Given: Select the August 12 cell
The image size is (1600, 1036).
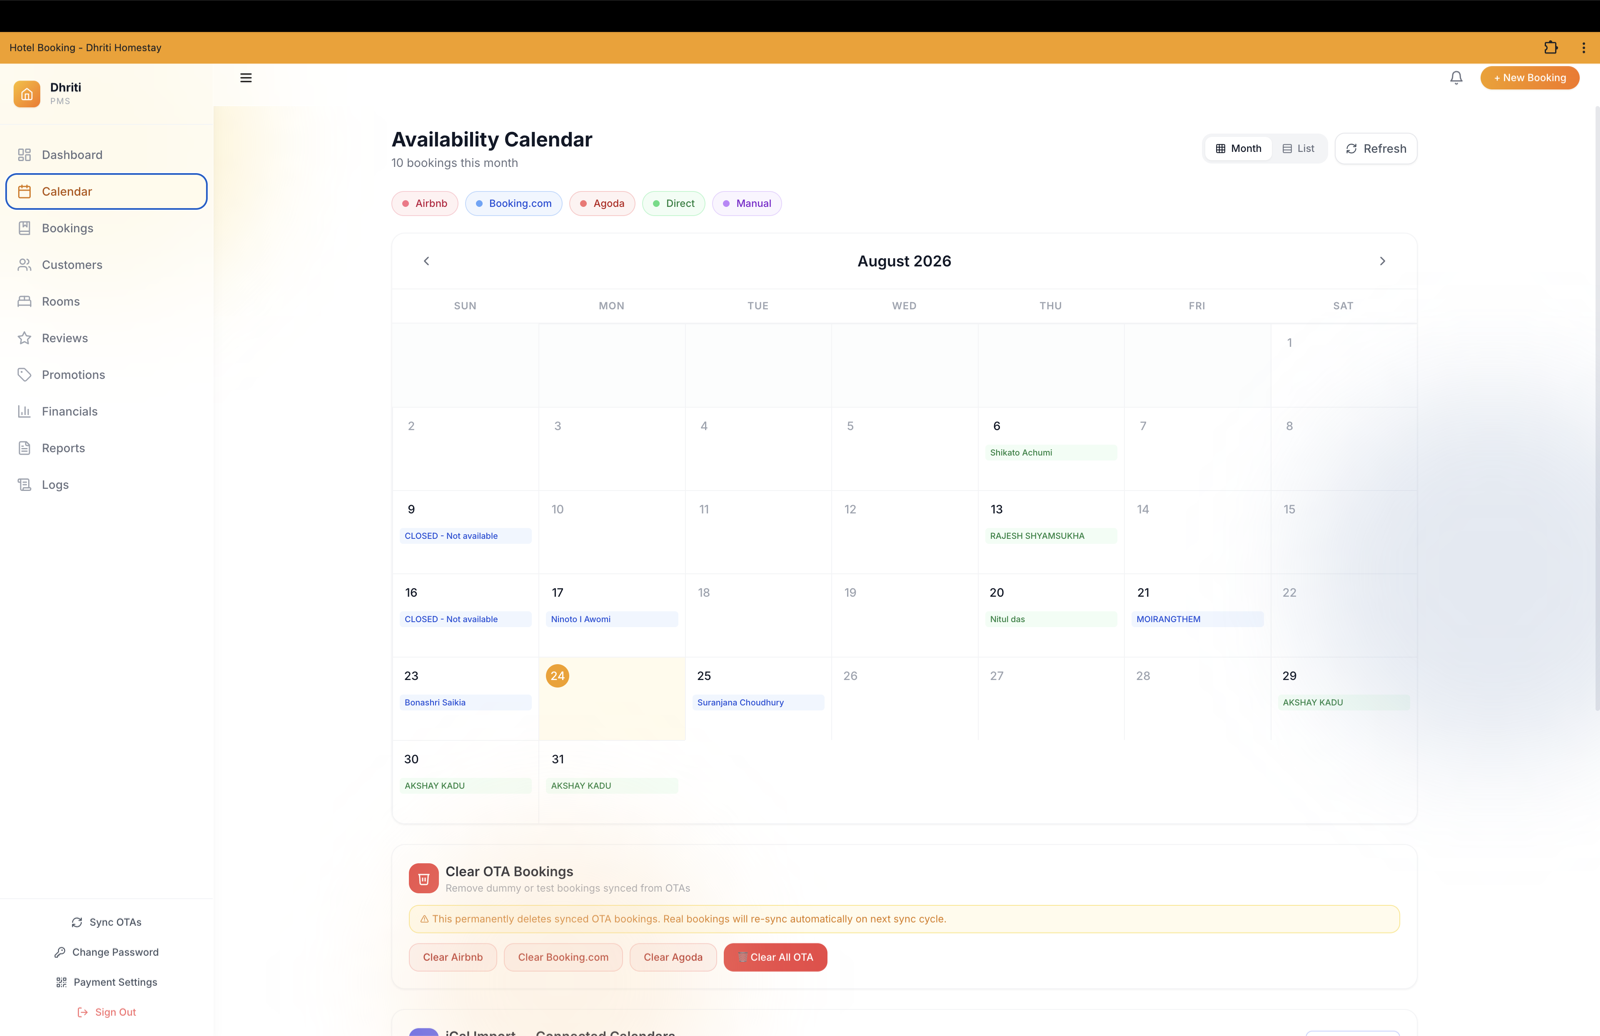Looking at the screenshot, I should coord(904,532).
